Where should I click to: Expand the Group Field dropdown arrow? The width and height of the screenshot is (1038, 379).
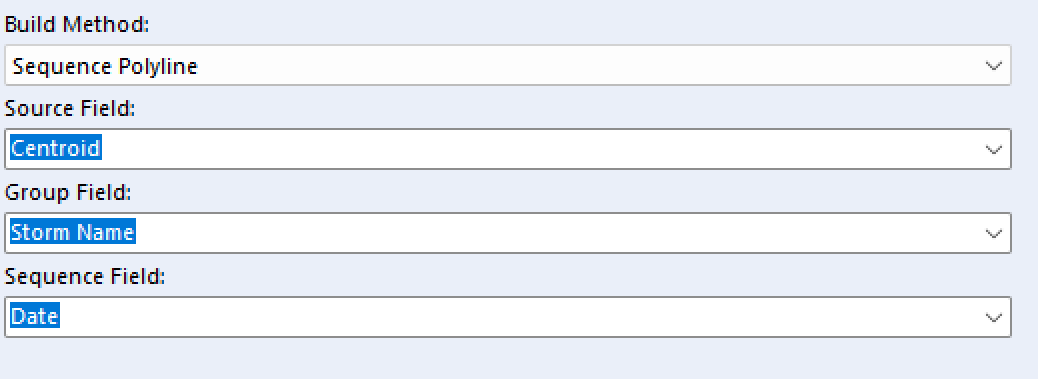[x=993, y=233]
